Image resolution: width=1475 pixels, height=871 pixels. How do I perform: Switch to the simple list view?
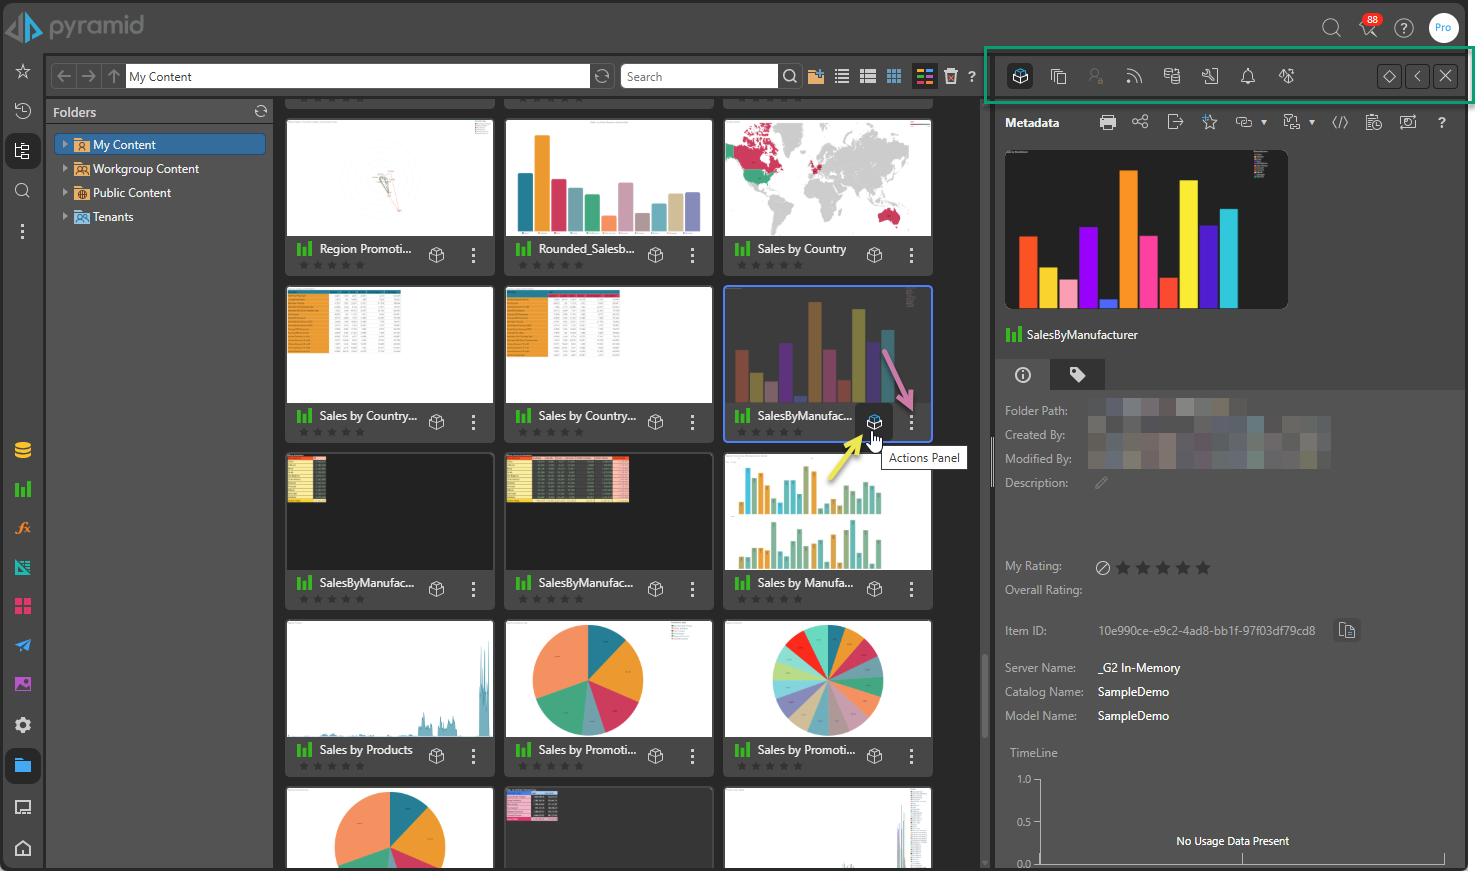tap(842, 76)
